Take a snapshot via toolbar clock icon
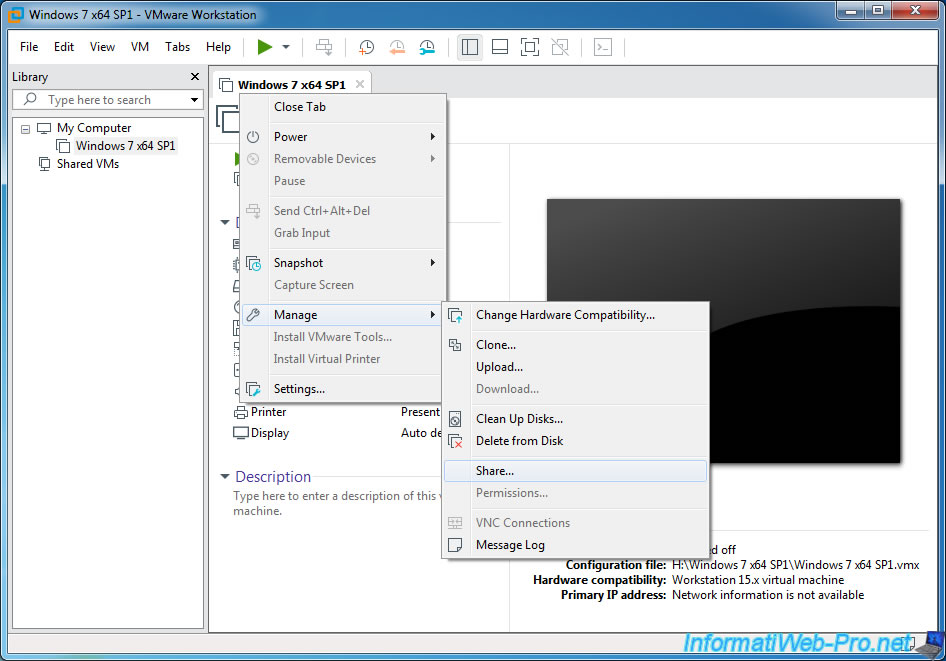The width and height of the screenshot is (946, 661). pos(366,47)
